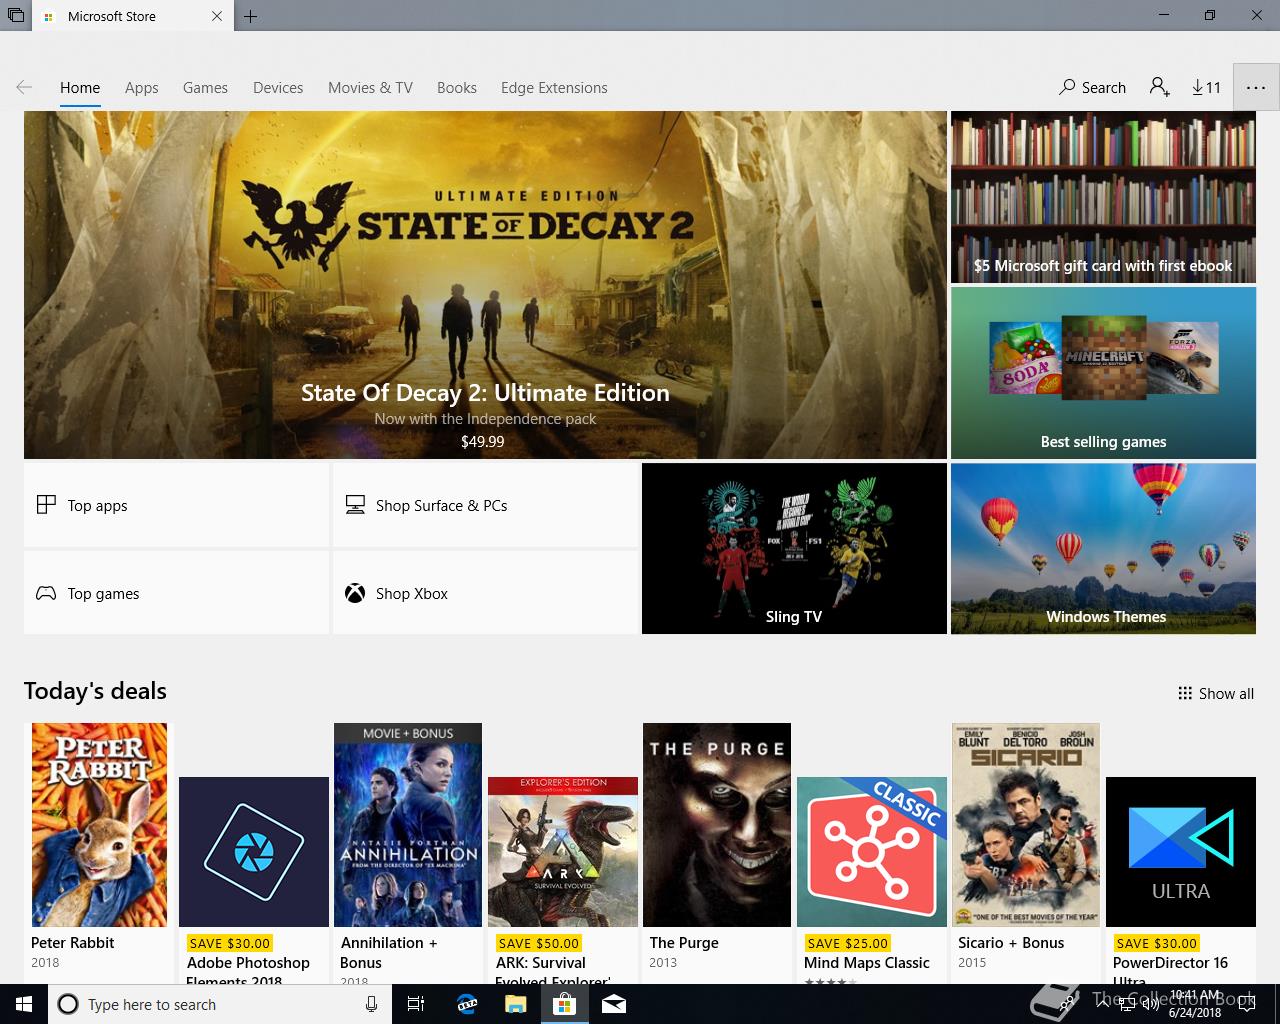1280x1024 pixels.
Task: Open the Annihilation + Bonus poster
Action: pos(408,825)
